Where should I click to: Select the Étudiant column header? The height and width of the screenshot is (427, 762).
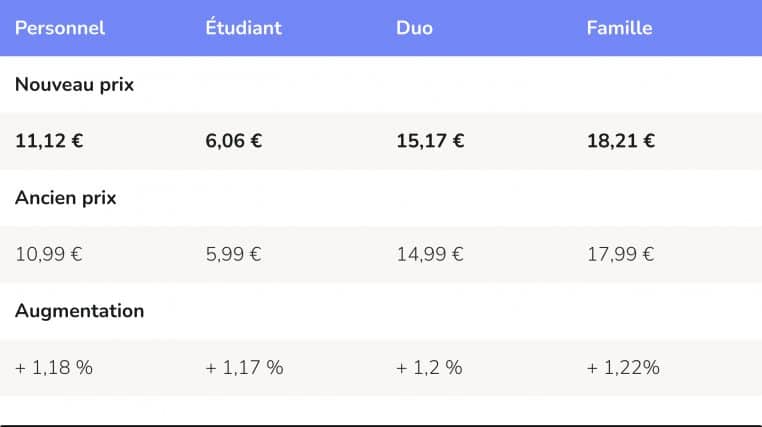pos(243,27)
